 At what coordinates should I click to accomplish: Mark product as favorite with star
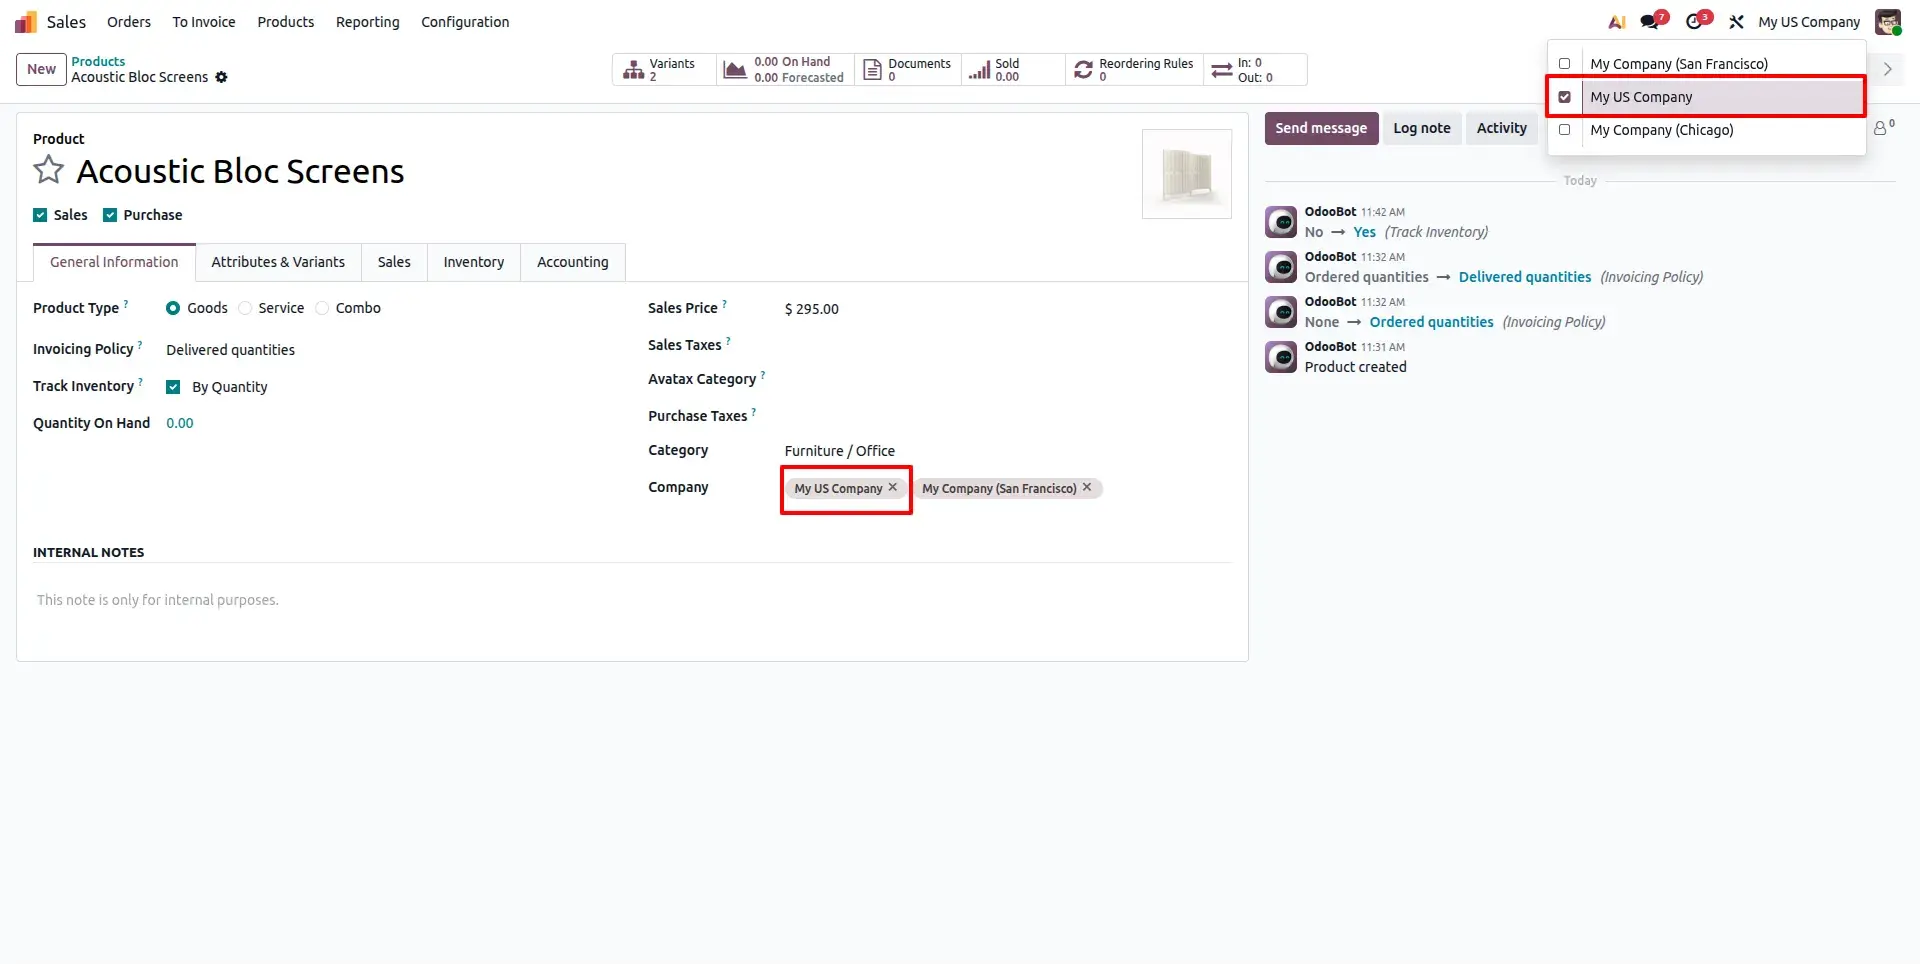coord(48,170)
